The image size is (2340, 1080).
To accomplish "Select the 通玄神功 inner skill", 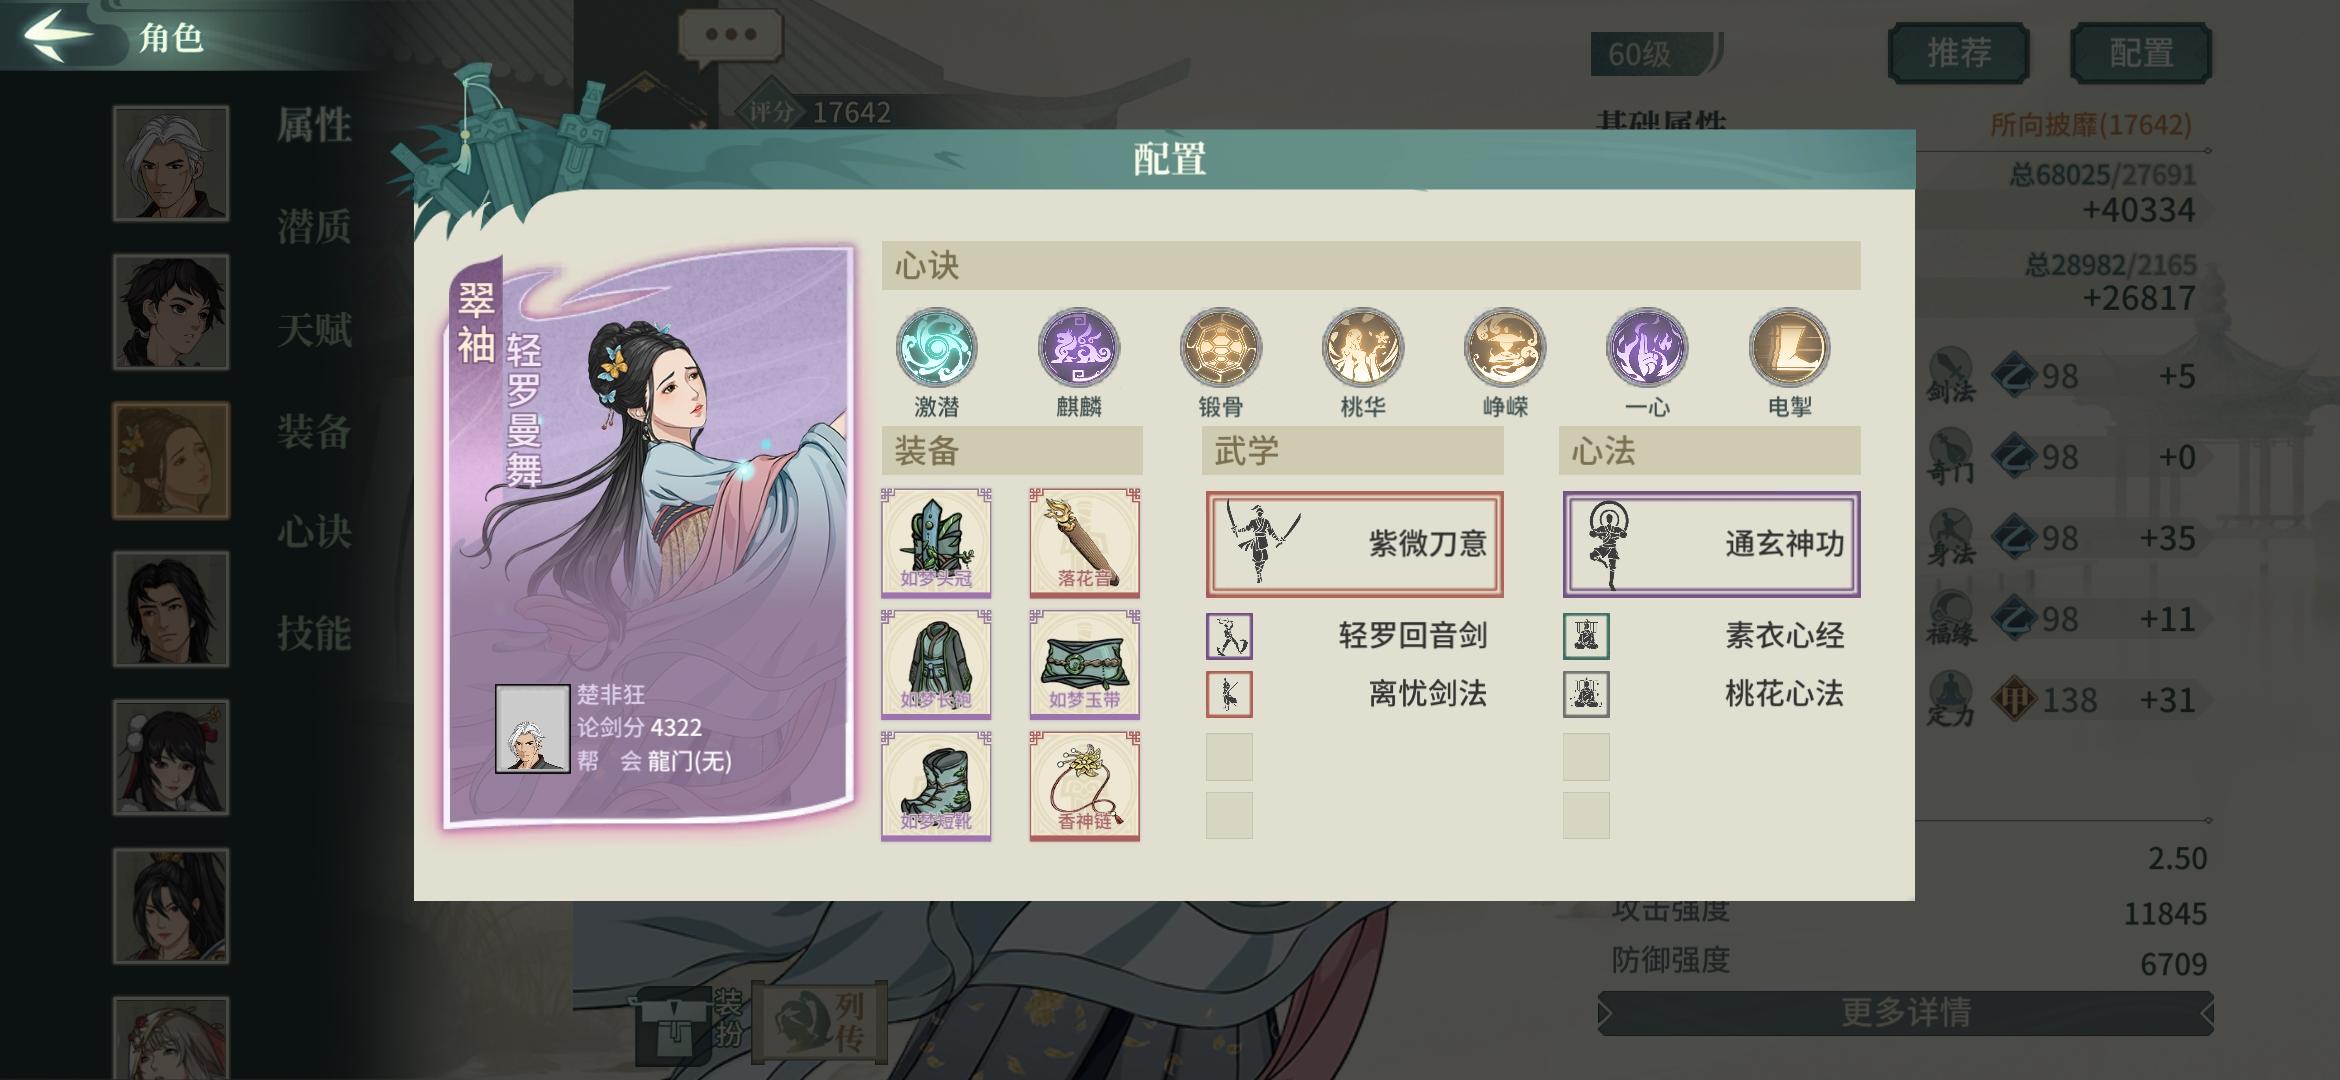I will click(x=1711, y=544).
